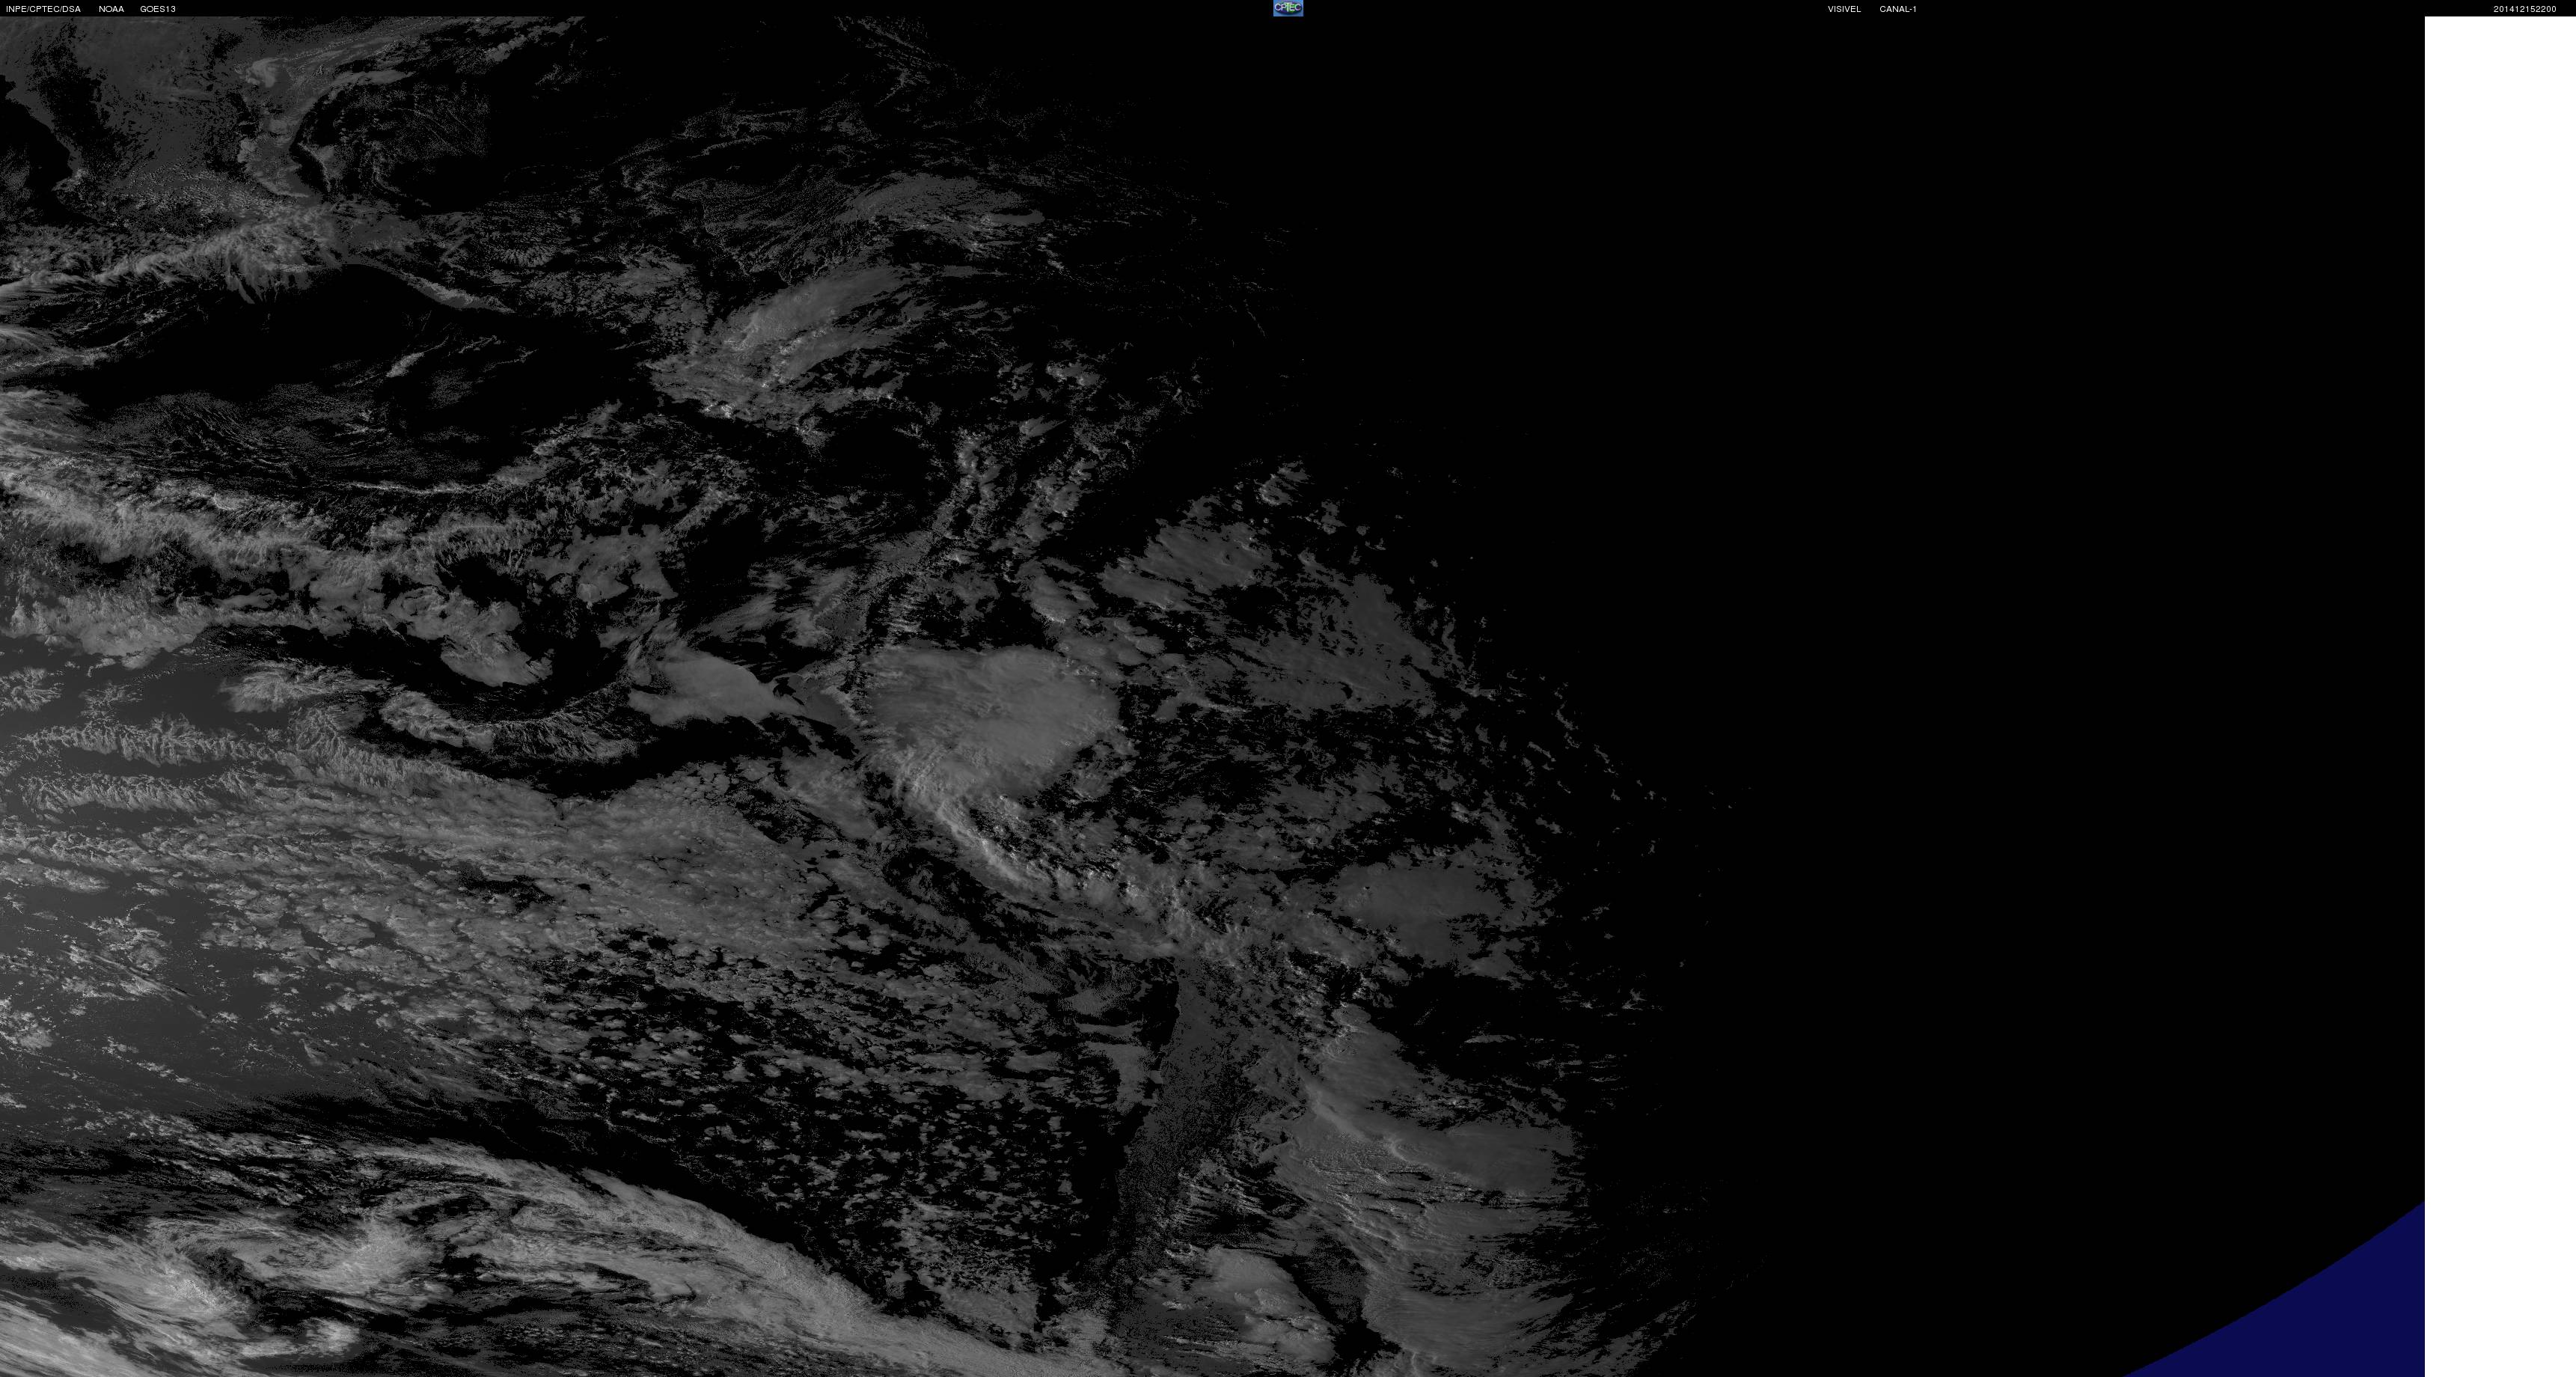Click the NOAA label in header

111,9
